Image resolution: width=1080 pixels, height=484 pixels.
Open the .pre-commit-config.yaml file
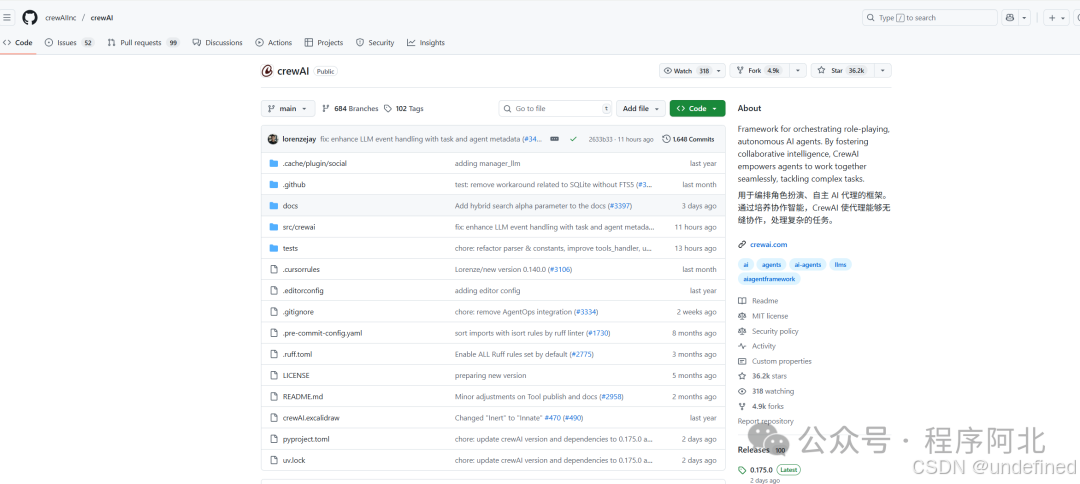tap(322, 333)
